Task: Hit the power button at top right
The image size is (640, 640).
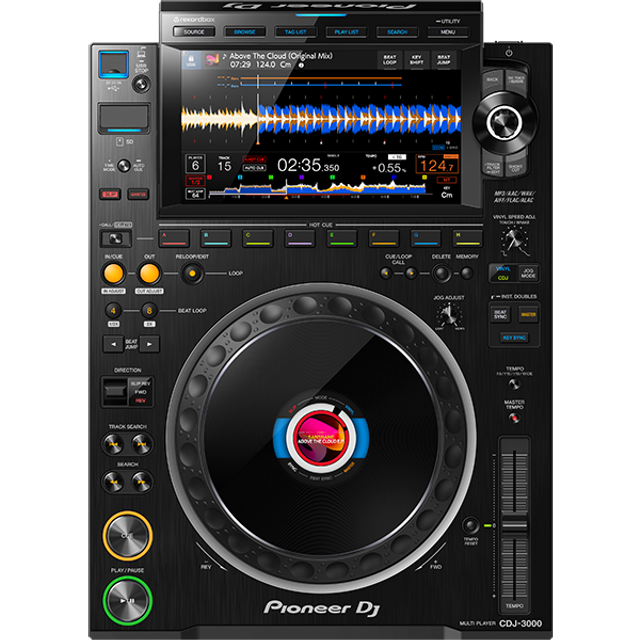Action: [x=509, y=53]
